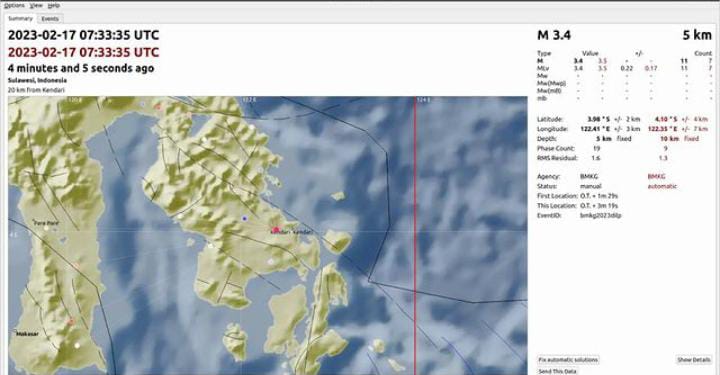Click the Phase Count value 19
Viewport: 720px width, 375px height.
(596, 148)
